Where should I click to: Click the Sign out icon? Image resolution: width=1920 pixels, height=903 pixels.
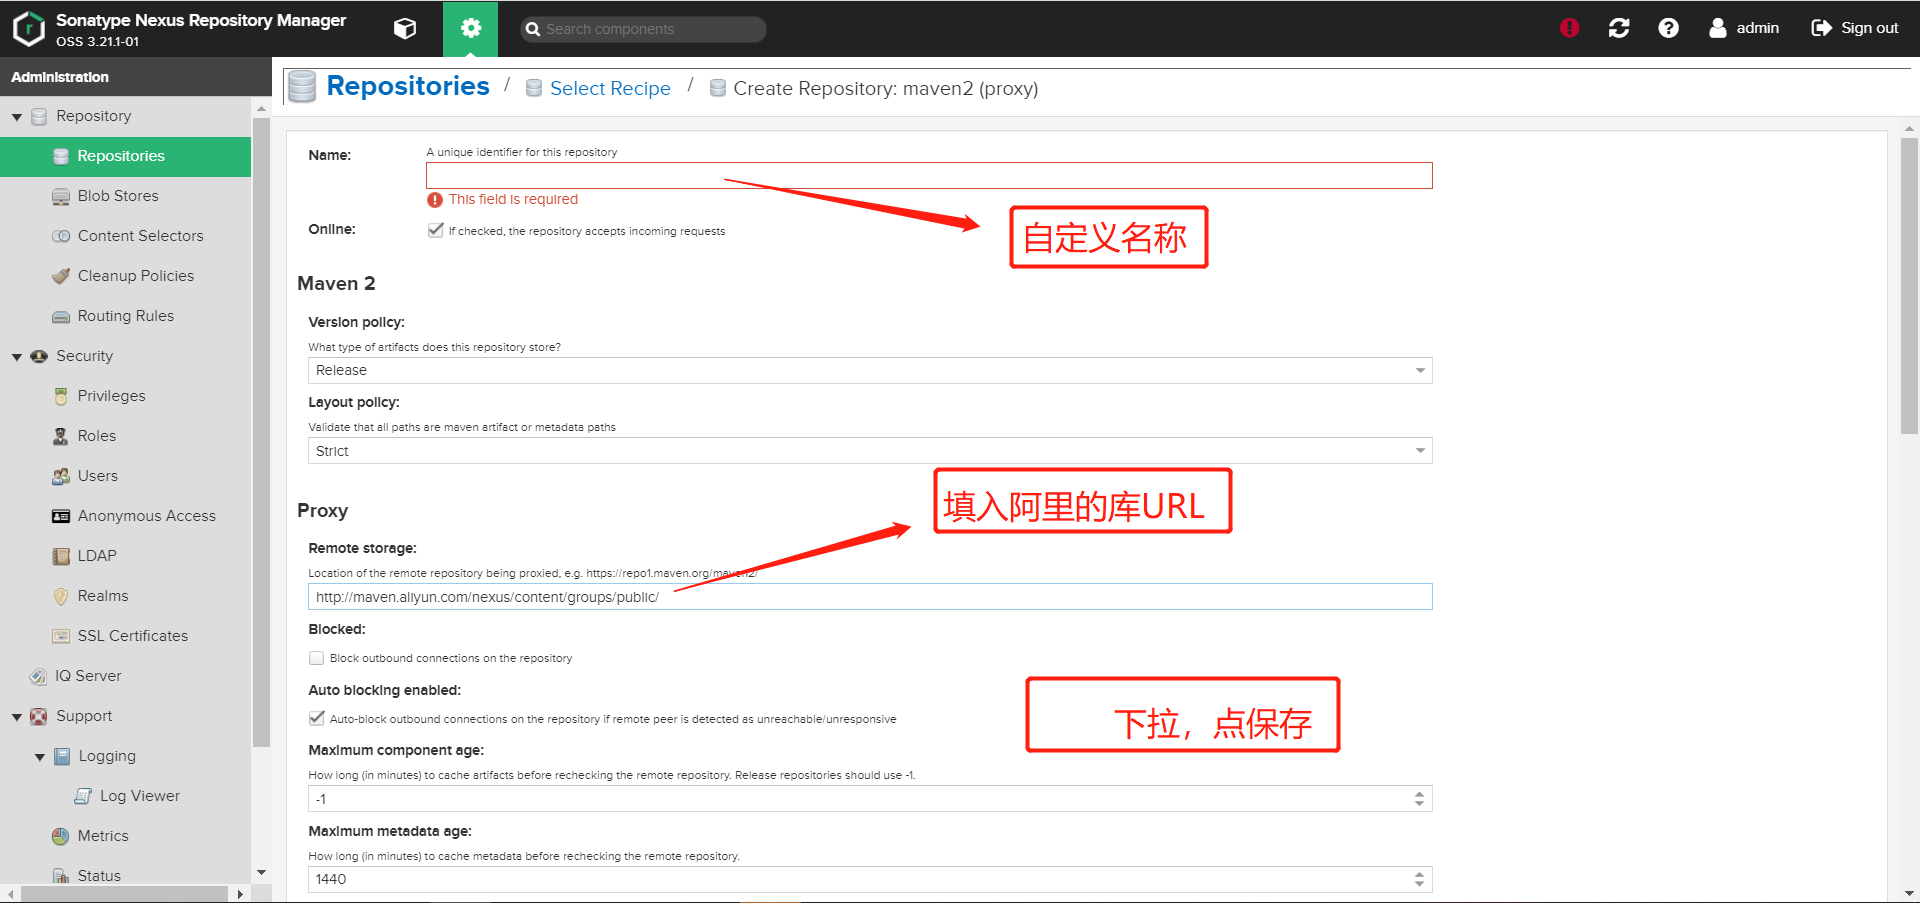[1822, 28]
